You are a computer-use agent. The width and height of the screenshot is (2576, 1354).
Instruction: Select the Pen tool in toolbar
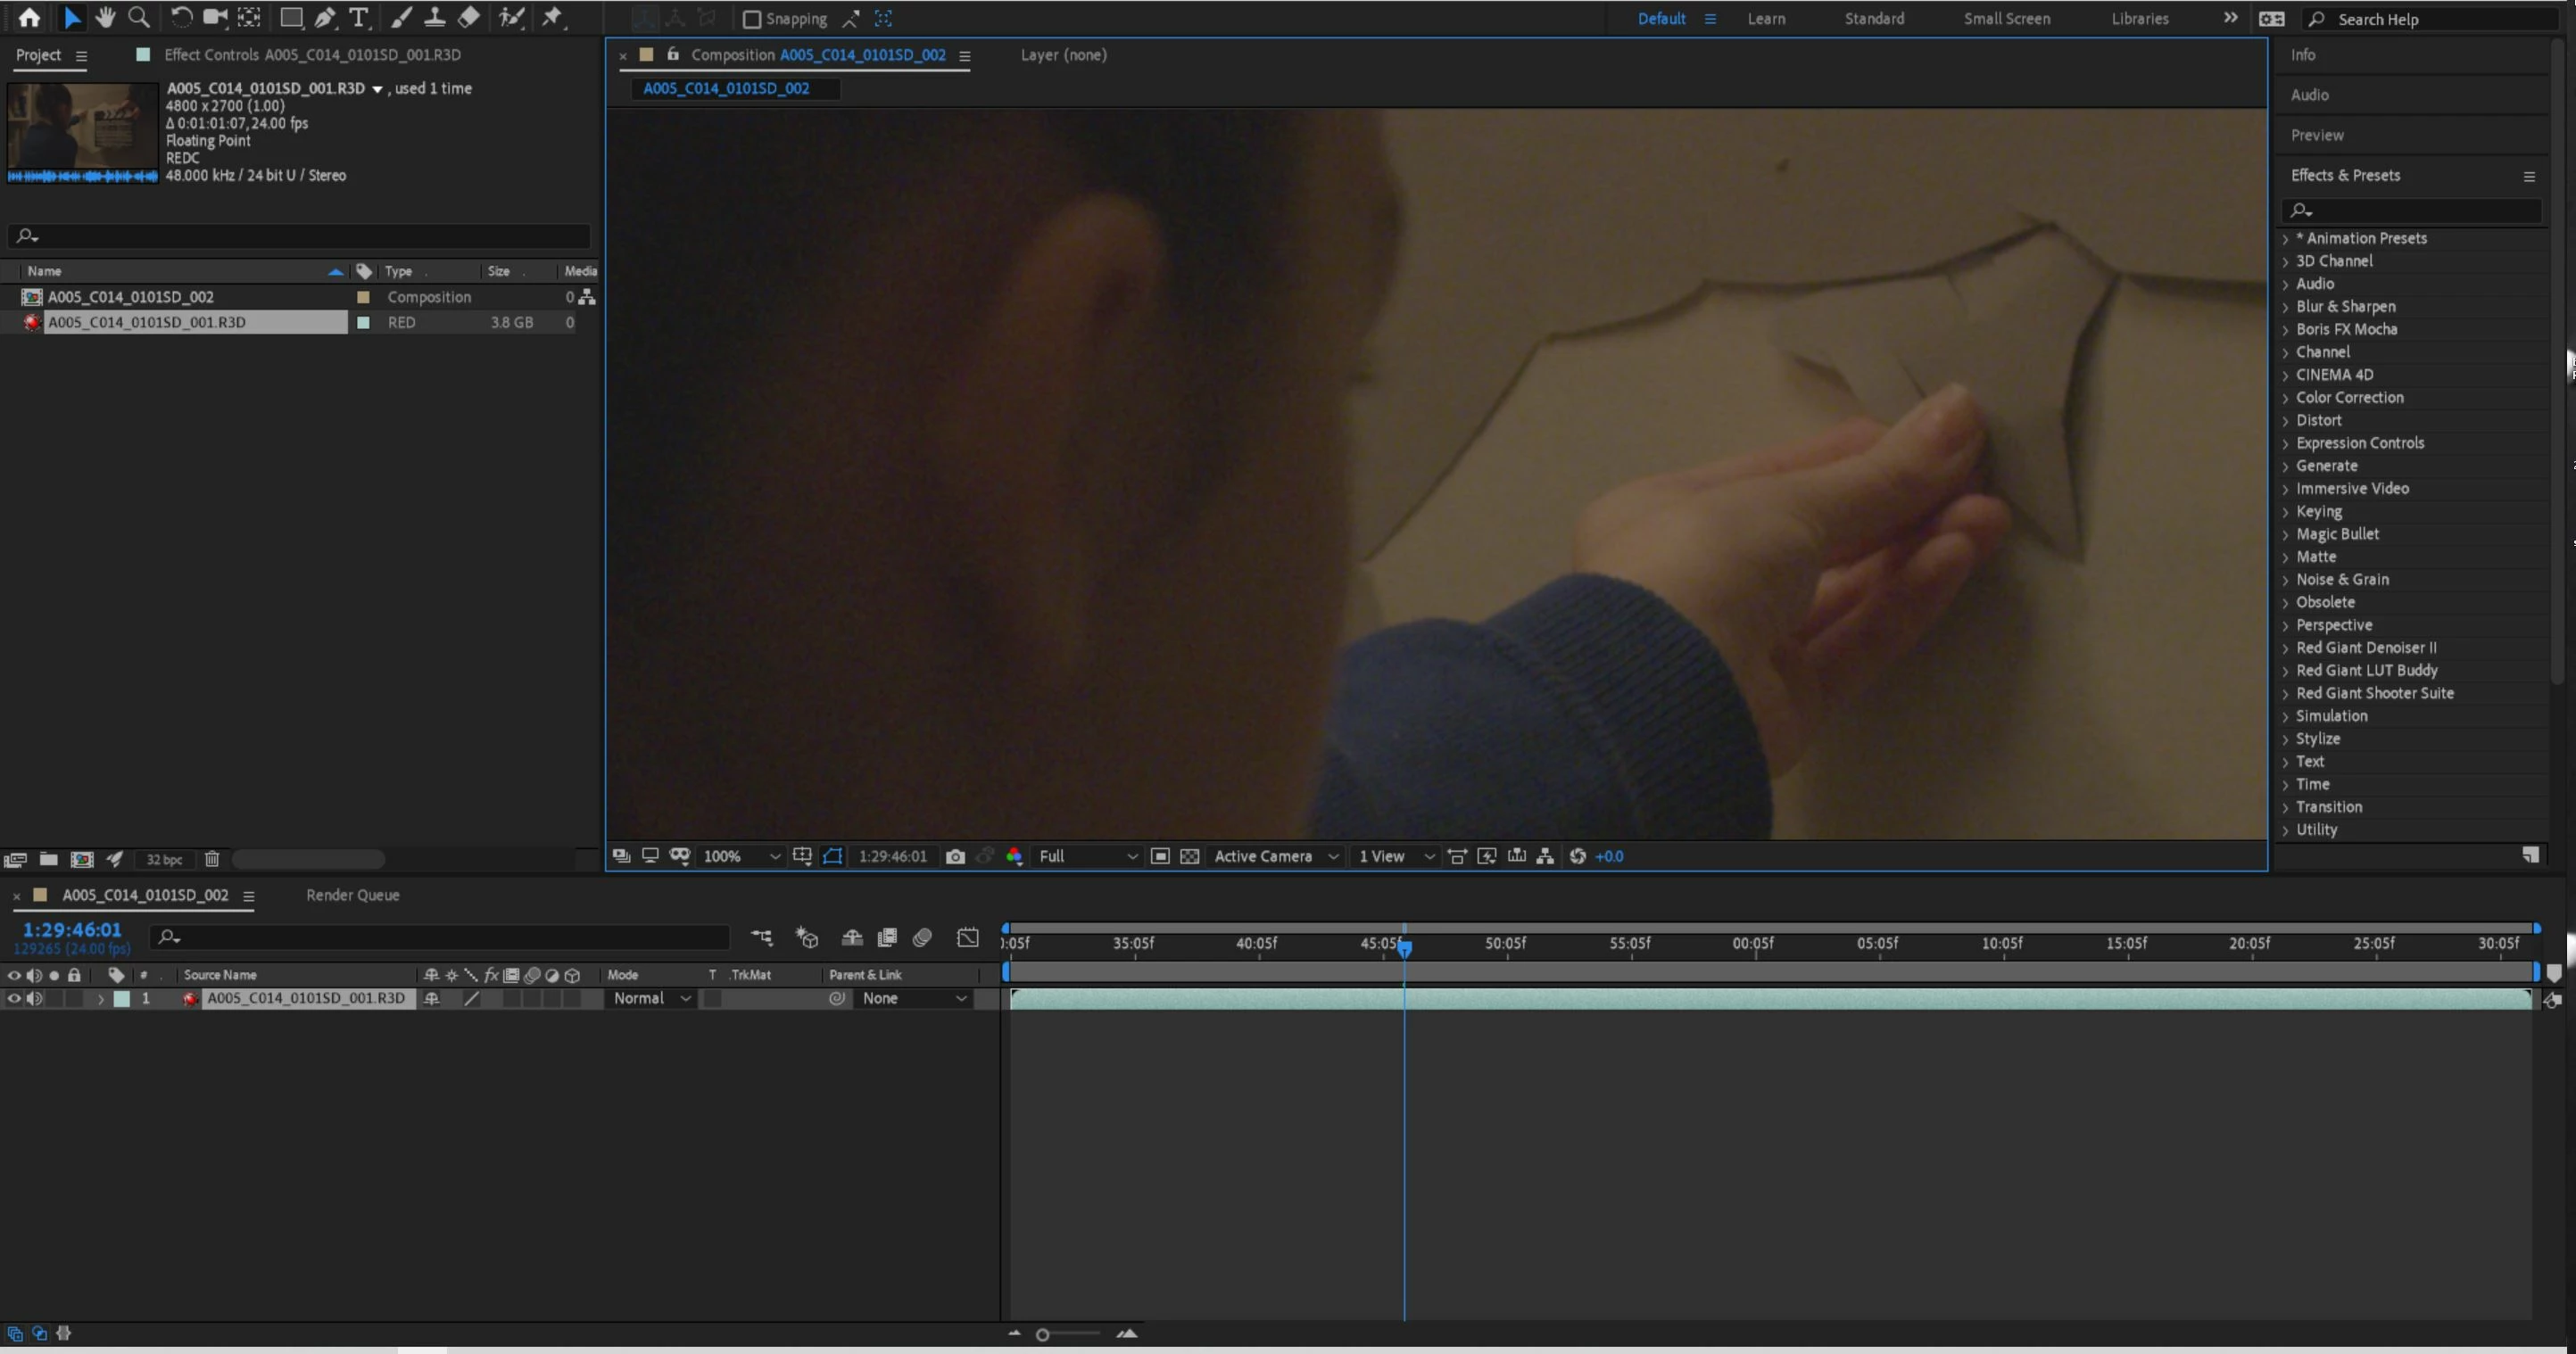tap(325, 18)
